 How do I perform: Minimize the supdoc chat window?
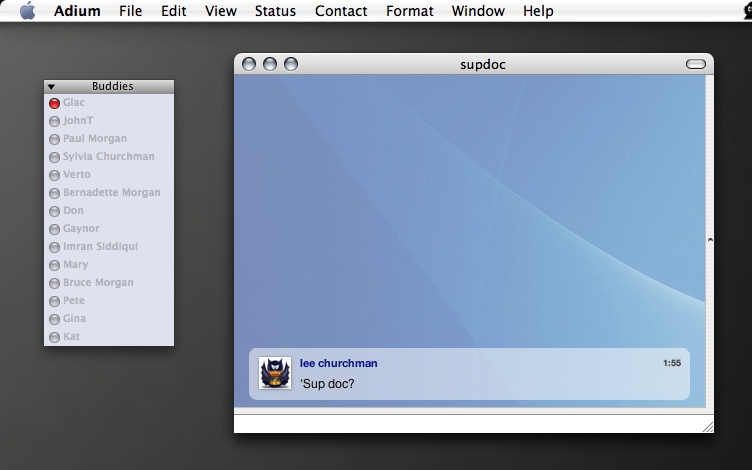270,64
